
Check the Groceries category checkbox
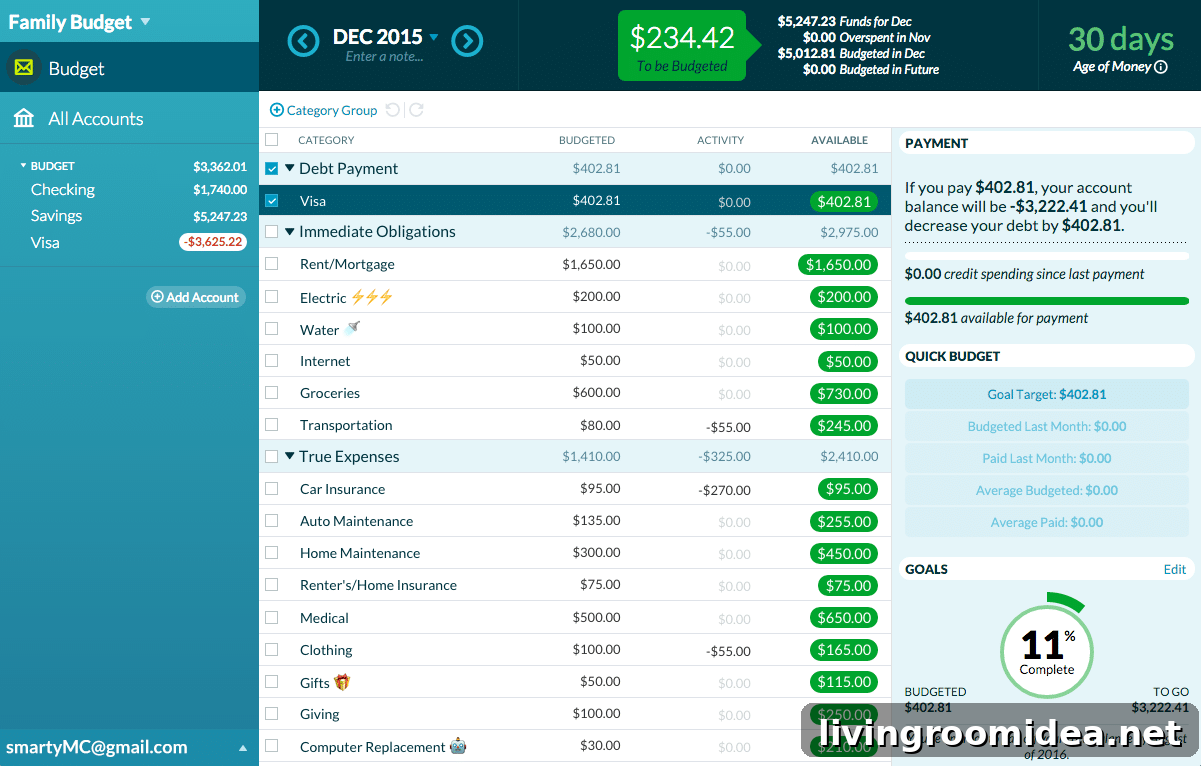(x=272, y=393)
